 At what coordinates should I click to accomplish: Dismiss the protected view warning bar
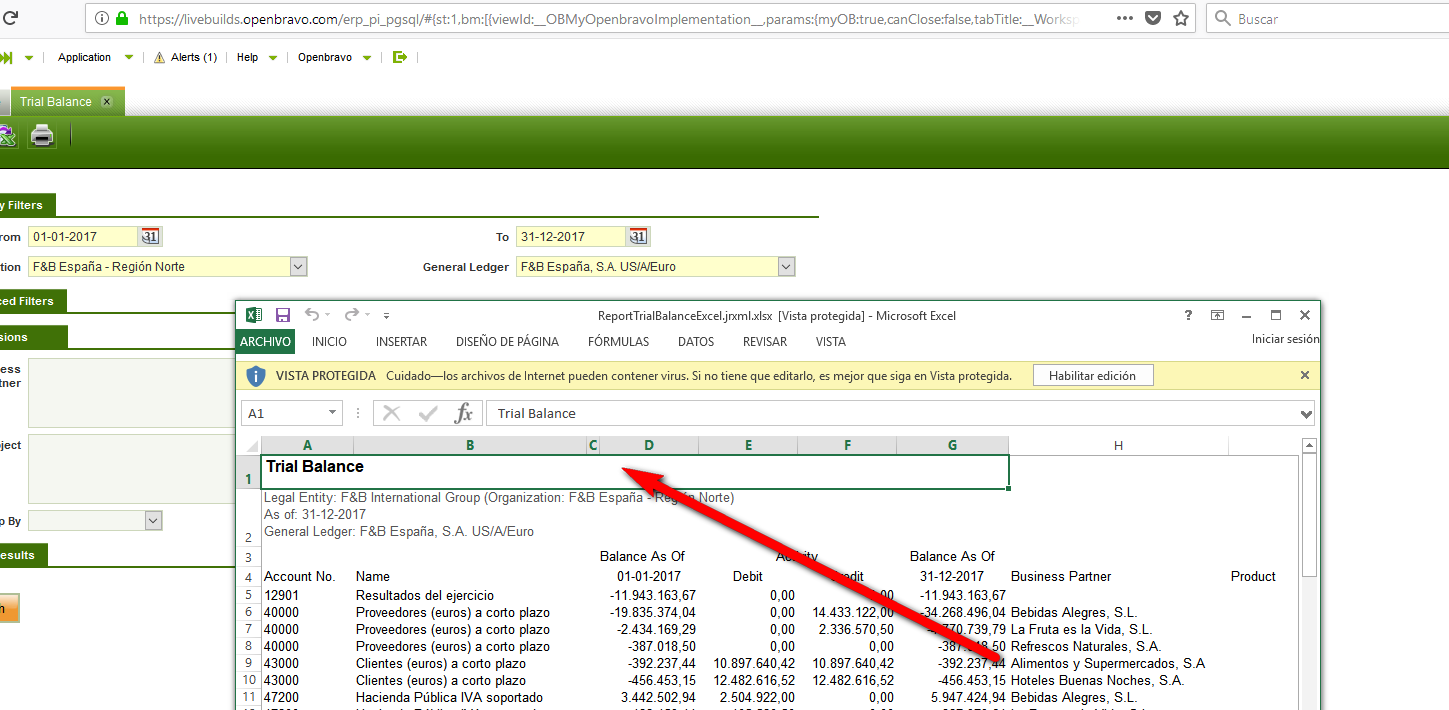[x=1304, y=375]
